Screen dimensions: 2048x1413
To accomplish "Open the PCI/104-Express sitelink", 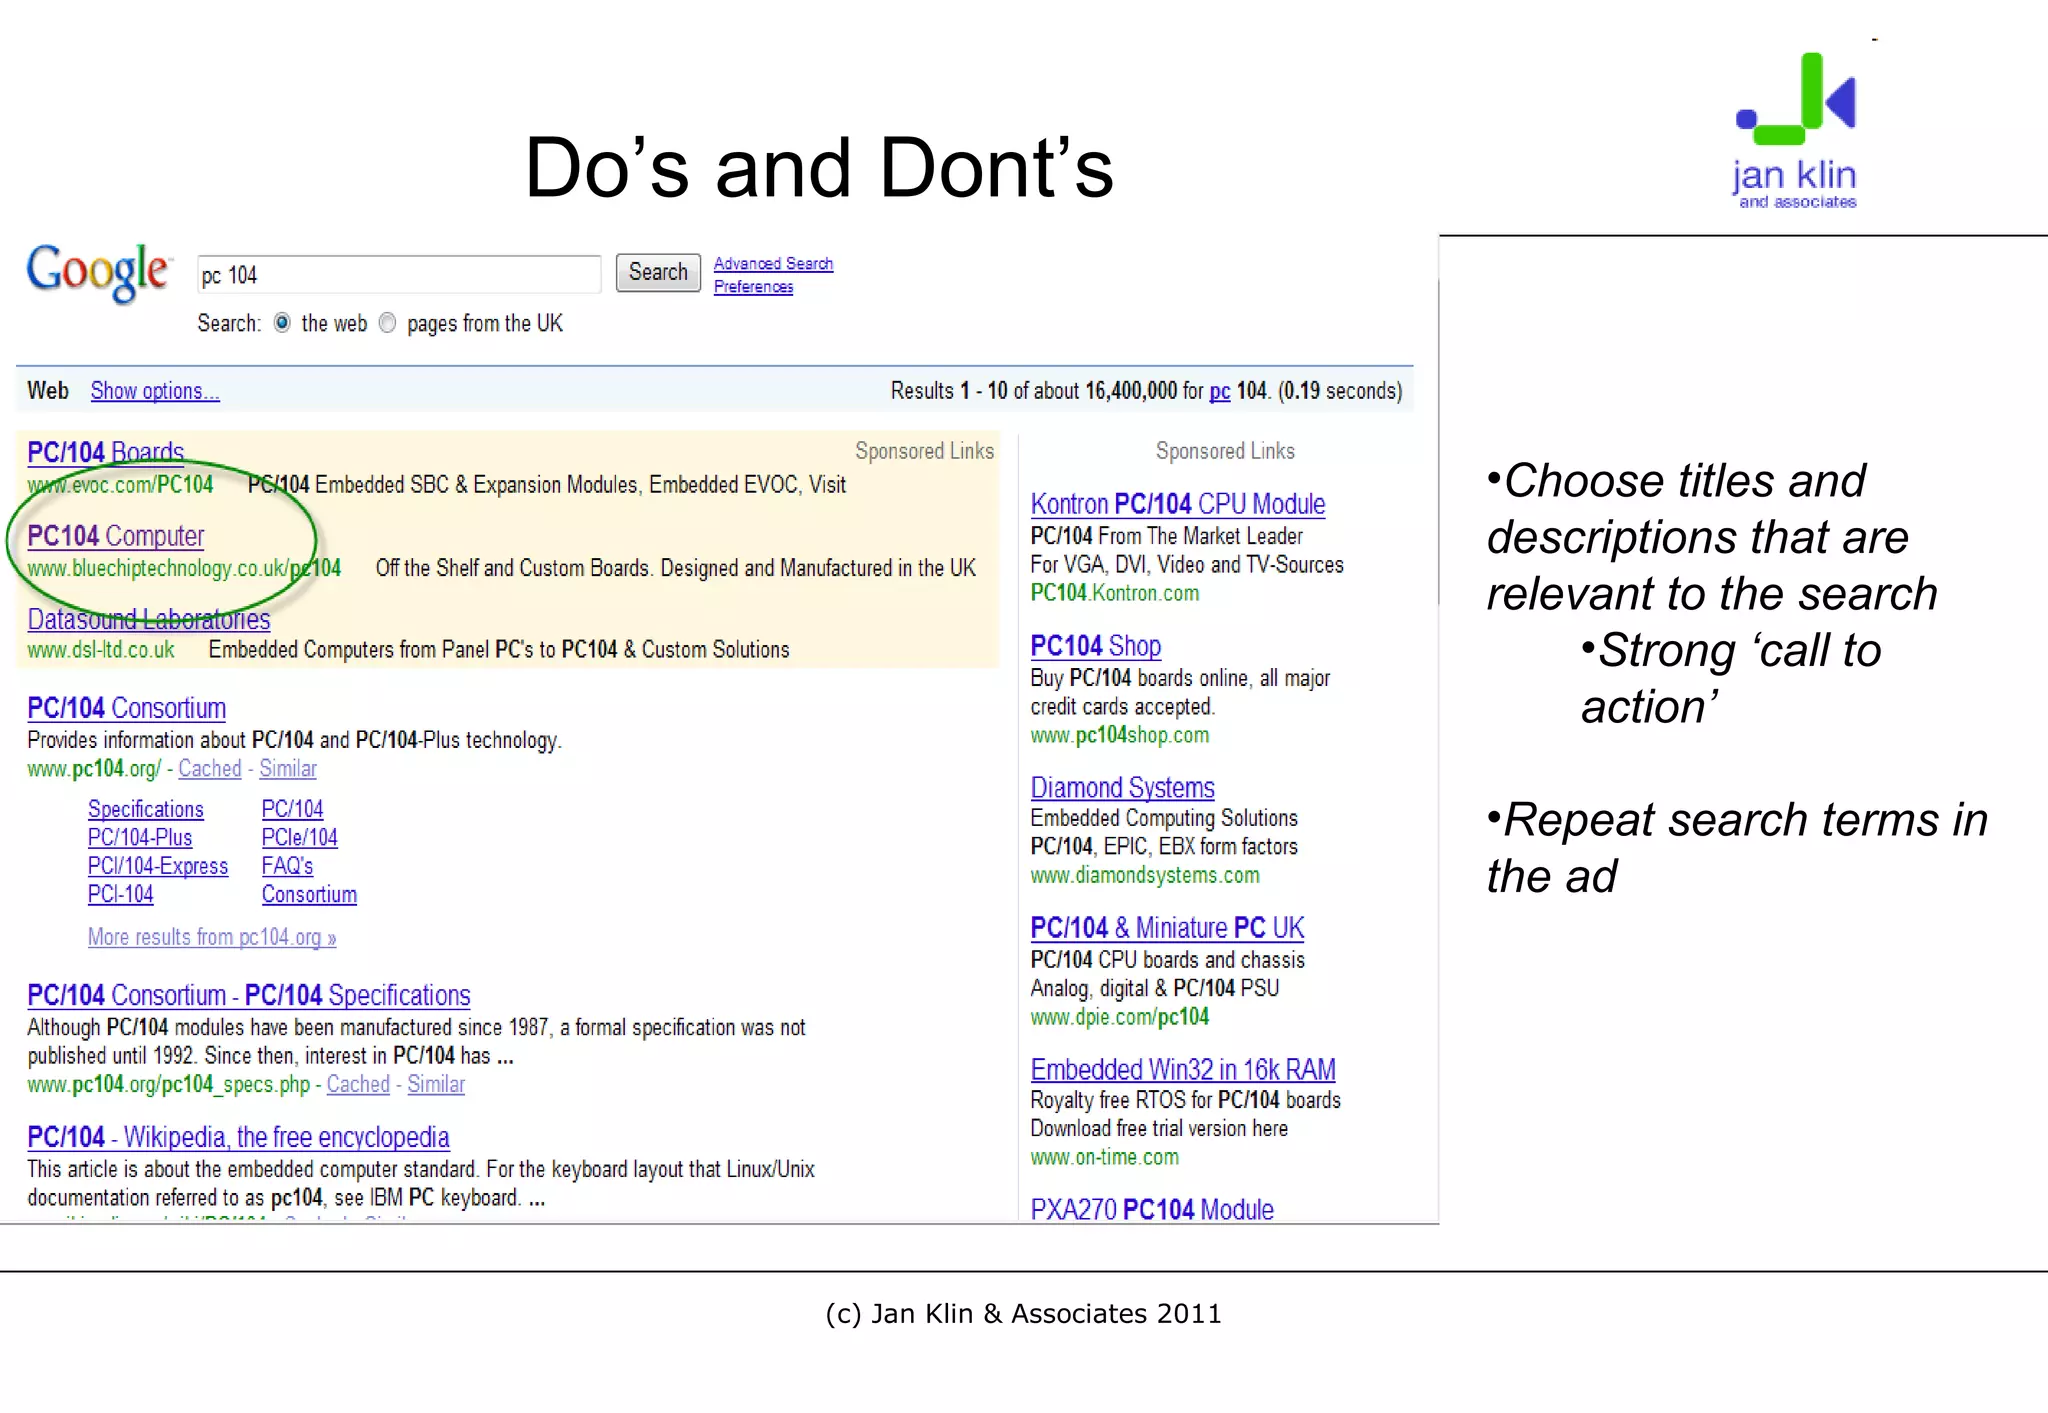I will [158, 866].
